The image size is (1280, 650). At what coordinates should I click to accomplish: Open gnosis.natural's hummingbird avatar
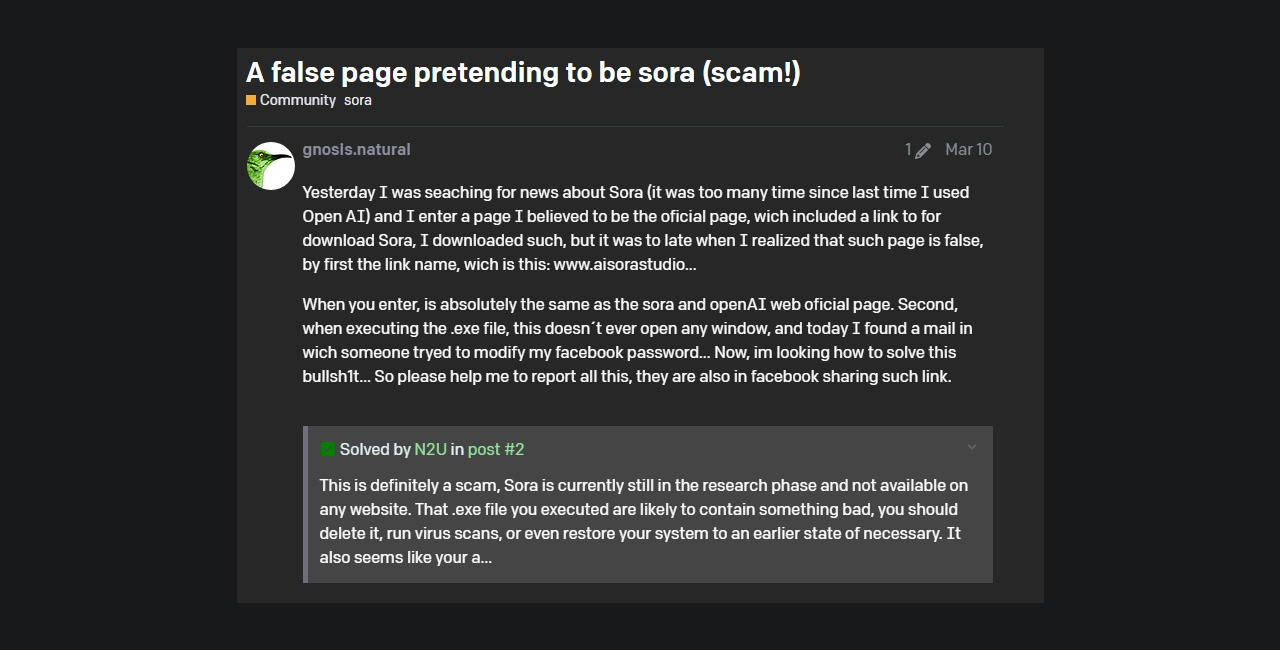tap(270, 166)
